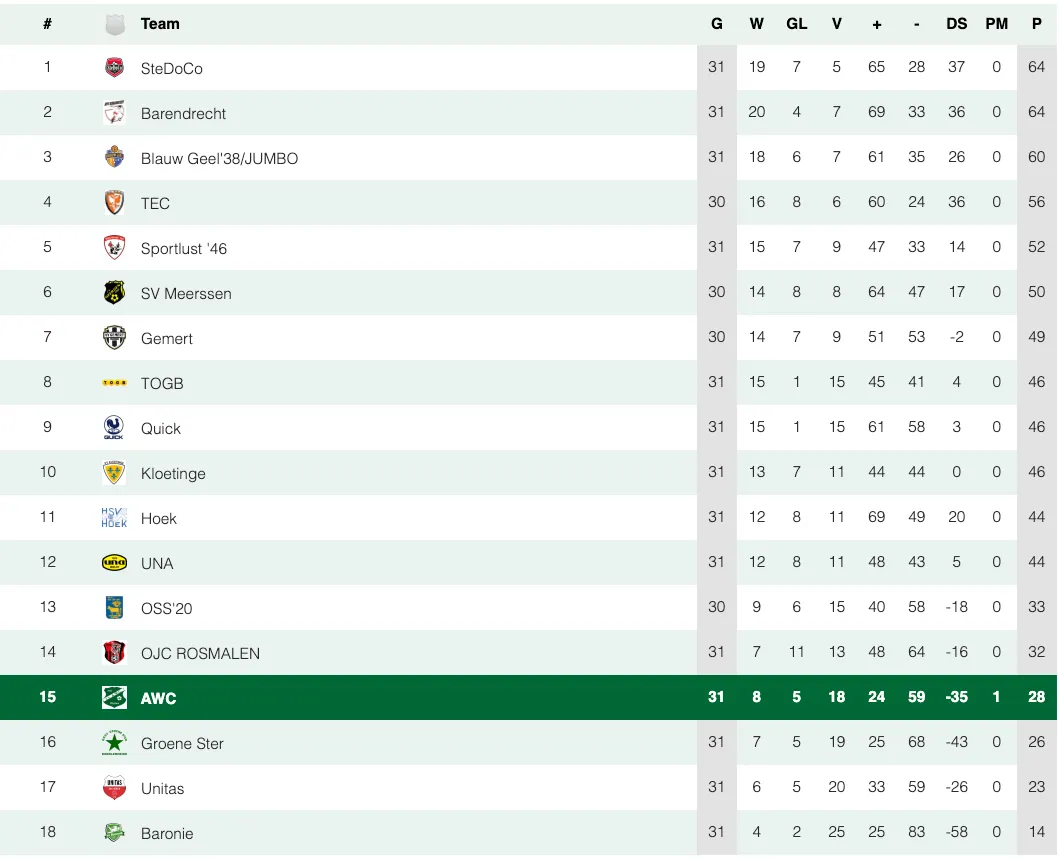Click the UNA oval logo
Viewport: 1059px width, 859px height.
pyautogui.click(x=115, y=563)
